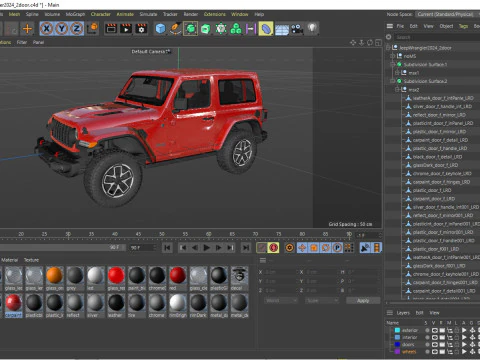480x360 pixels.
Task: Select the orange glass_or material swatch
Action: 54,276
